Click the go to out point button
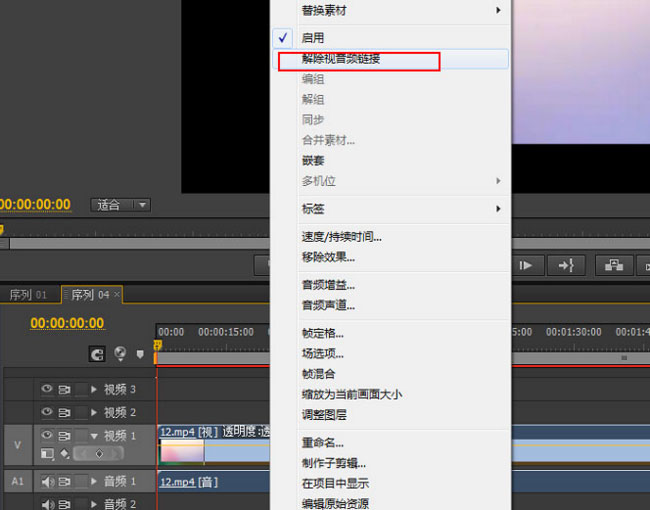 (x=568, y=265)
